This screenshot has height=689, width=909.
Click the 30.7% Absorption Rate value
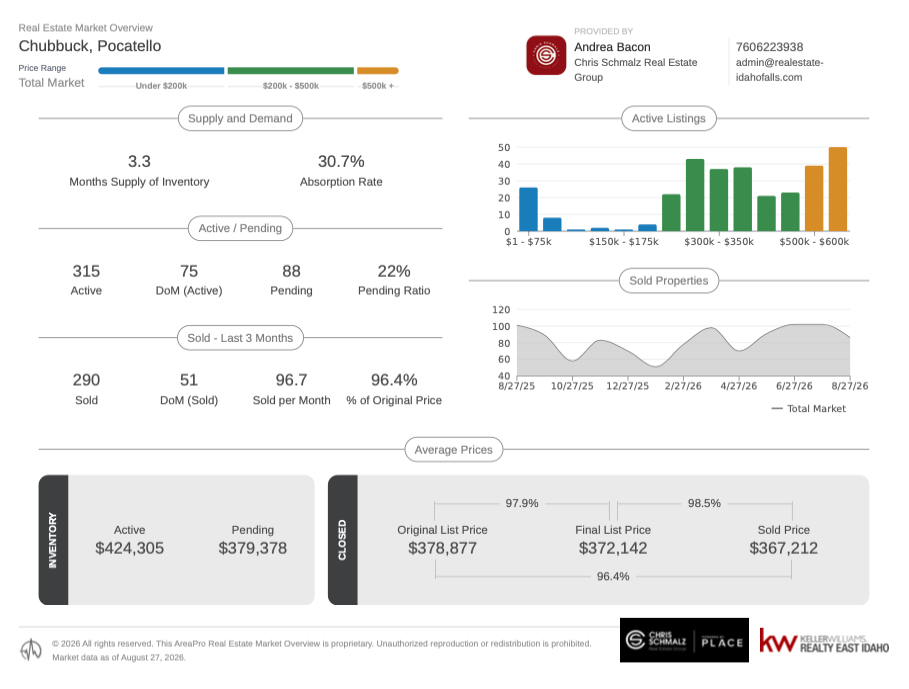[341, 161]
